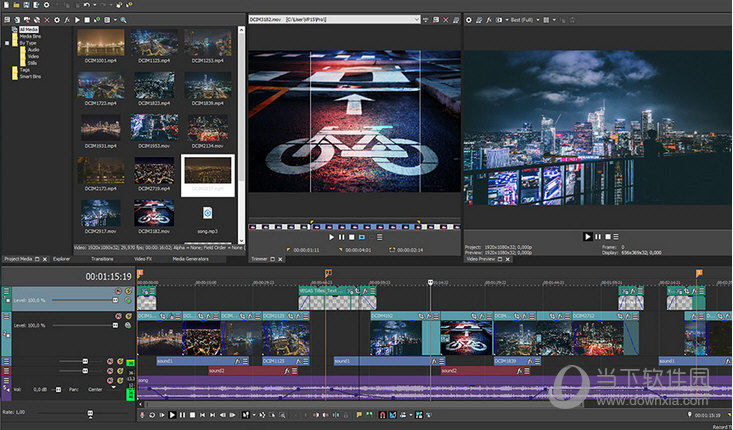Play the Video Preview window
Image resolution: width=733 pixels, height=430 pixels.
point(588,237)
